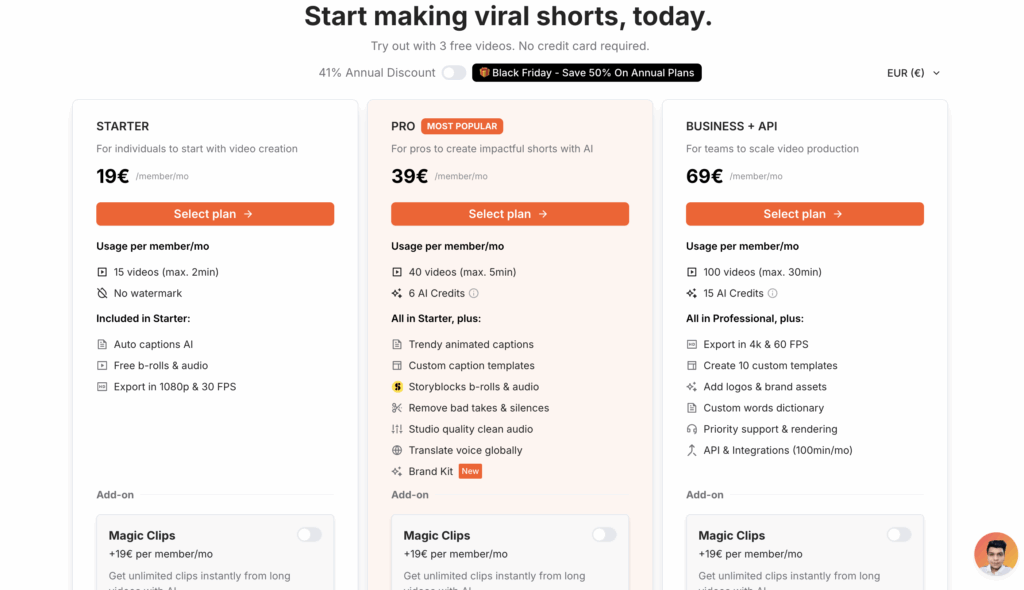Click the Black Friday annual plans banner
Viewport: 1024px width, 590px height.
pos(587,73)
